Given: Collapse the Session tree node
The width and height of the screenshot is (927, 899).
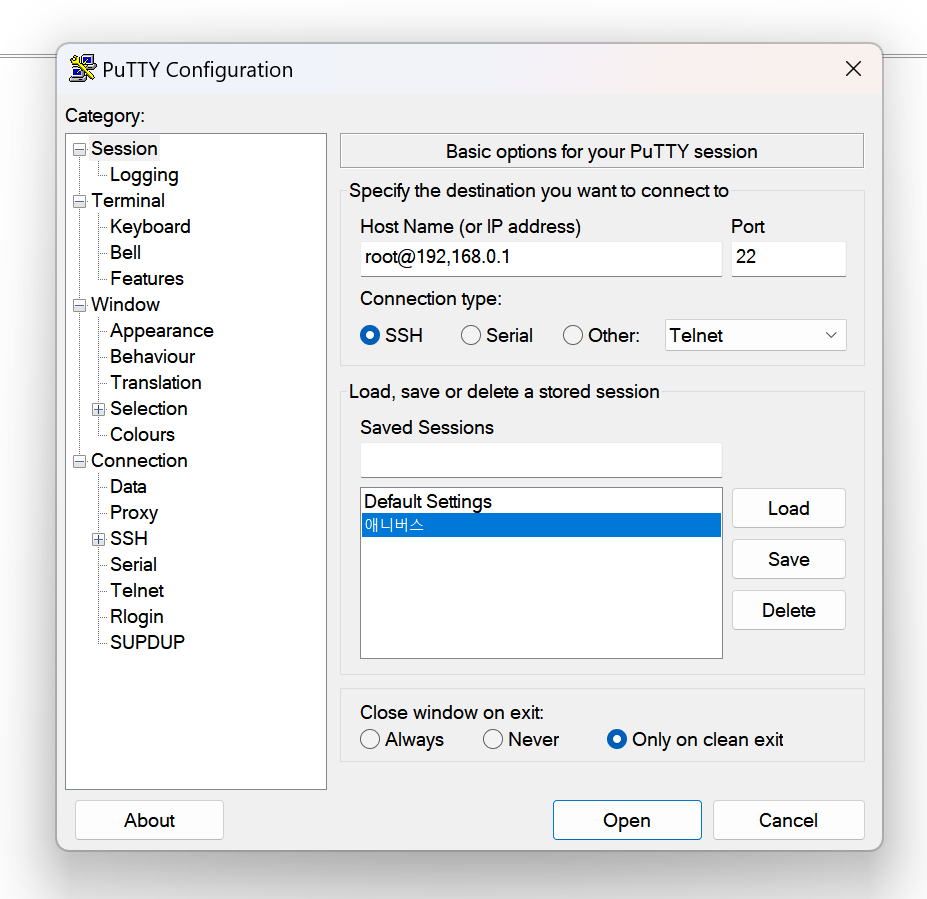Looking at the screenshot, I should 79,150.
